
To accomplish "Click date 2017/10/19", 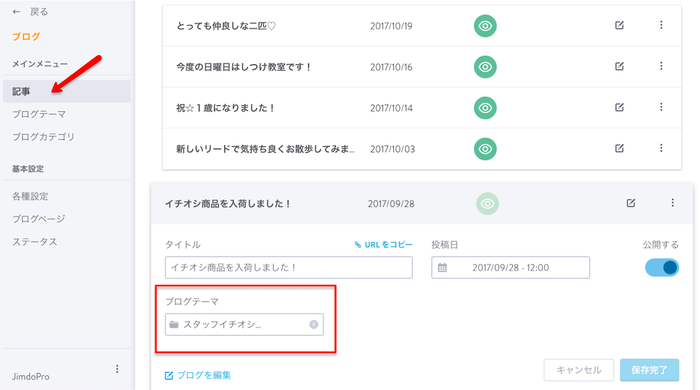I will [391, 26].
